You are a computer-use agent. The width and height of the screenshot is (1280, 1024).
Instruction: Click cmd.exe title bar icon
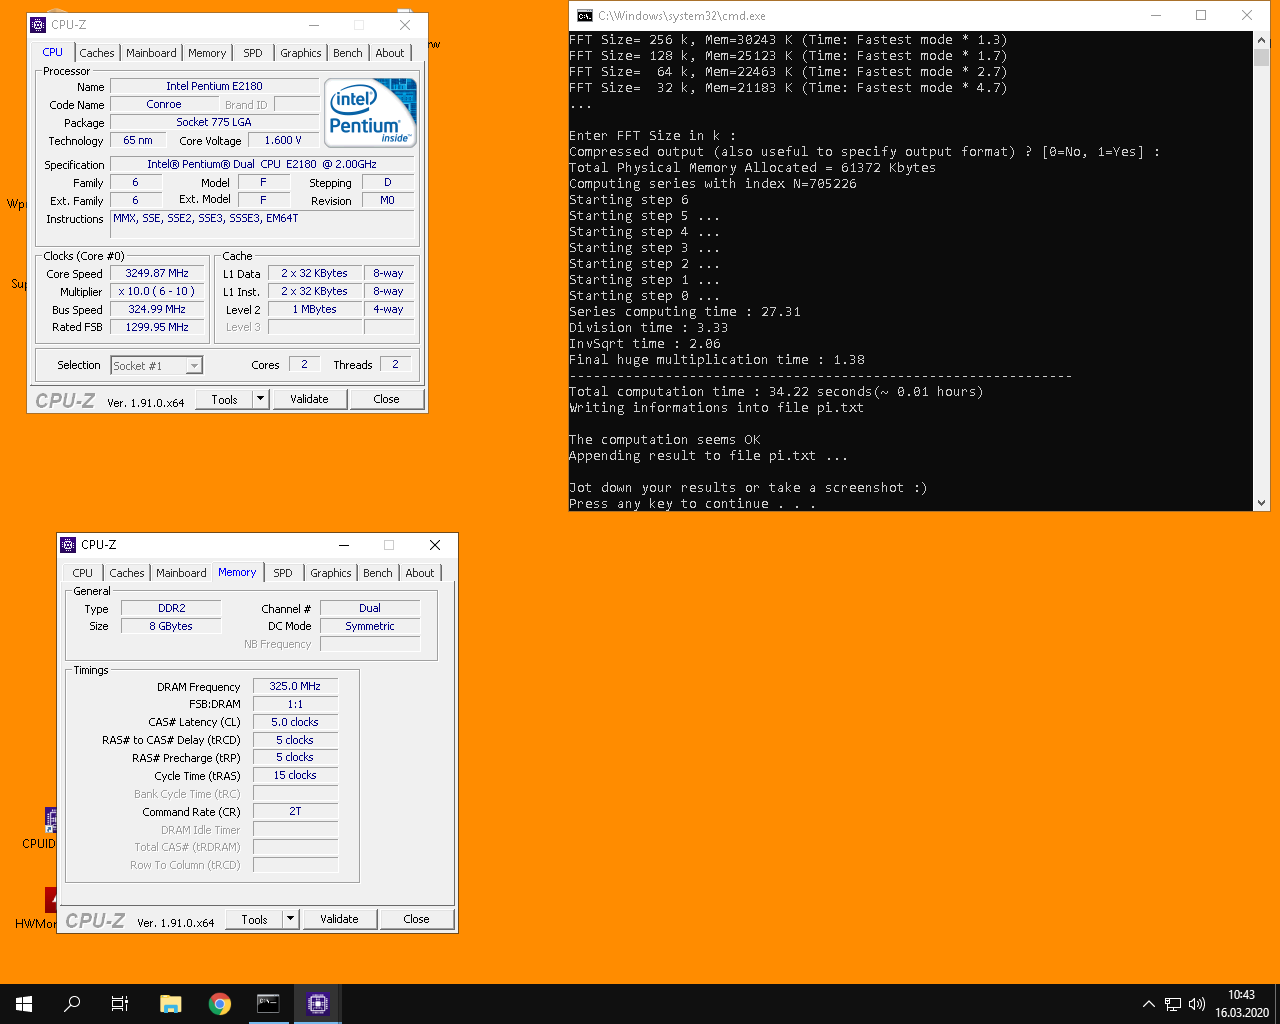click(585, 15)
